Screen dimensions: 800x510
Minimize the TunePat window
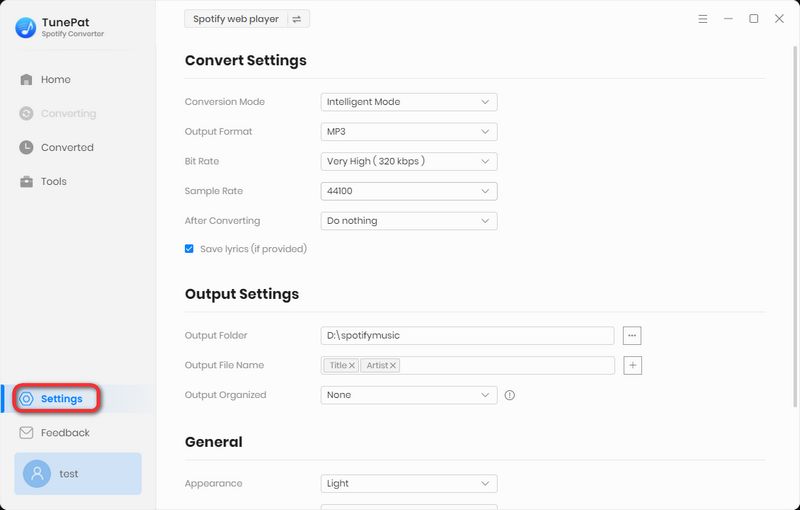[x=728, y=19]
